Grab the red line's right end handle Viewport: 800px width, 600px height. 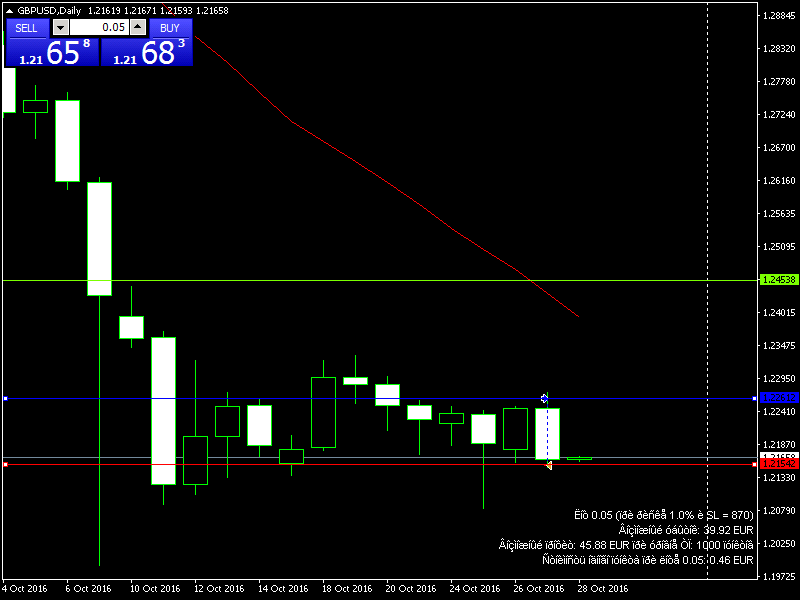755,464
